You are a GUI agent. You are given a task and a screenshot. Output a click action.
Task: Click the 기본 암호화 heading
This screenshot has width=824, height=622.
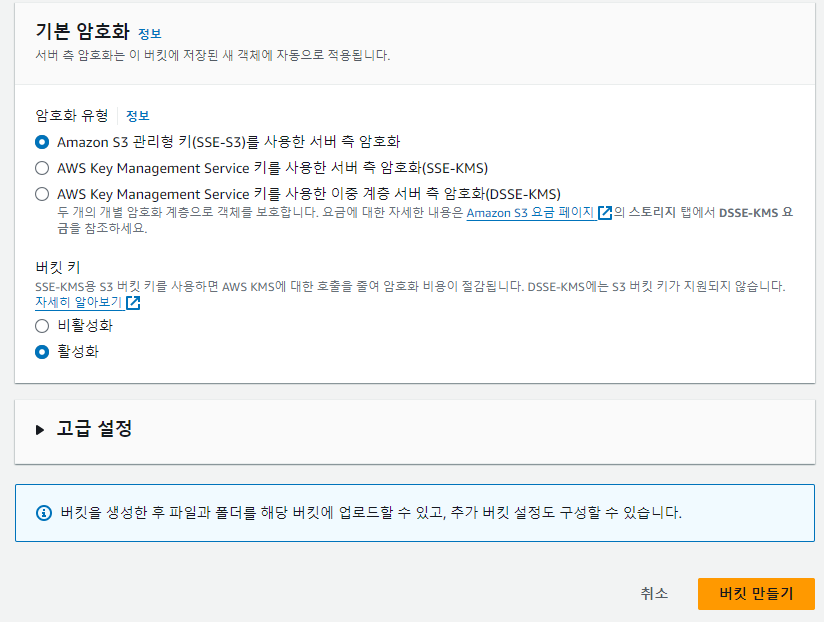pyautogui.click(x=83, y=32)
